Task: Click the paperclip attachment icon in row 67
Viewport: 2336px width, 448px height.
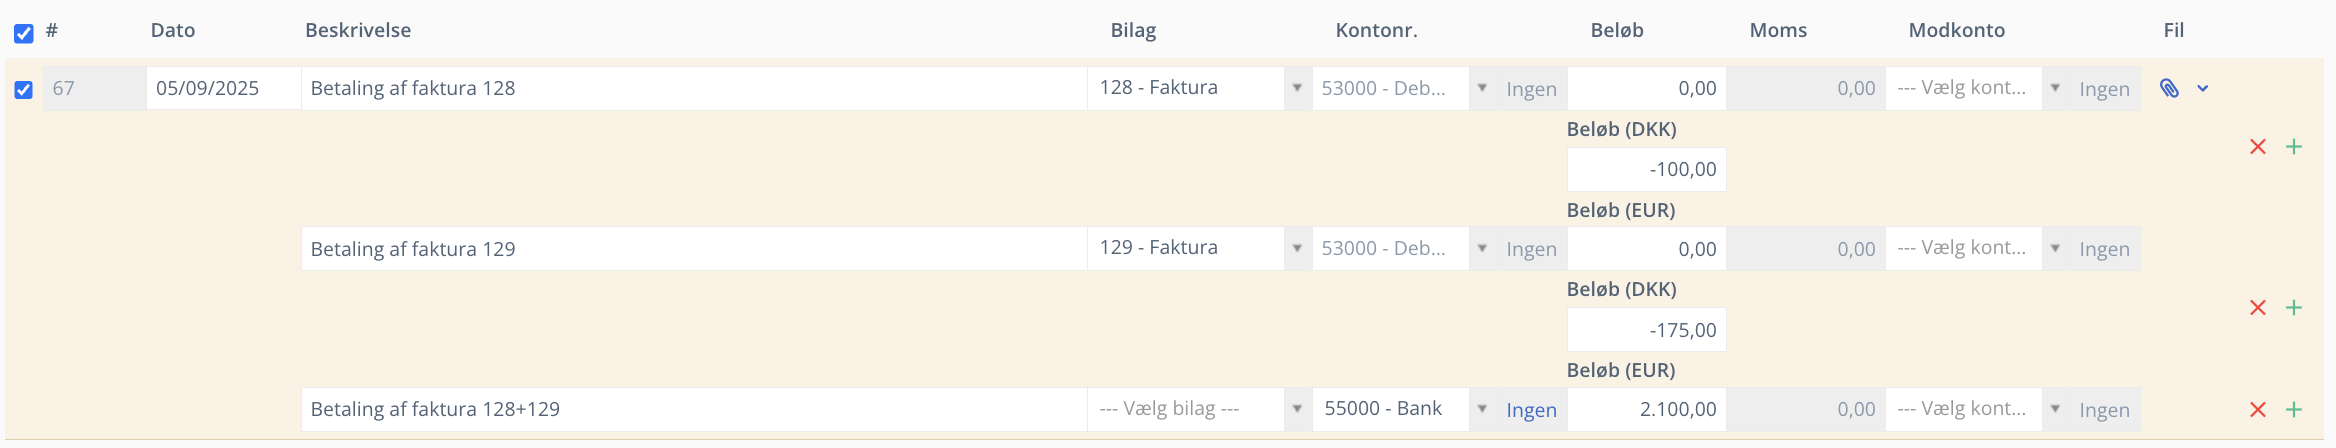Action: click(x=2168, y=89)
